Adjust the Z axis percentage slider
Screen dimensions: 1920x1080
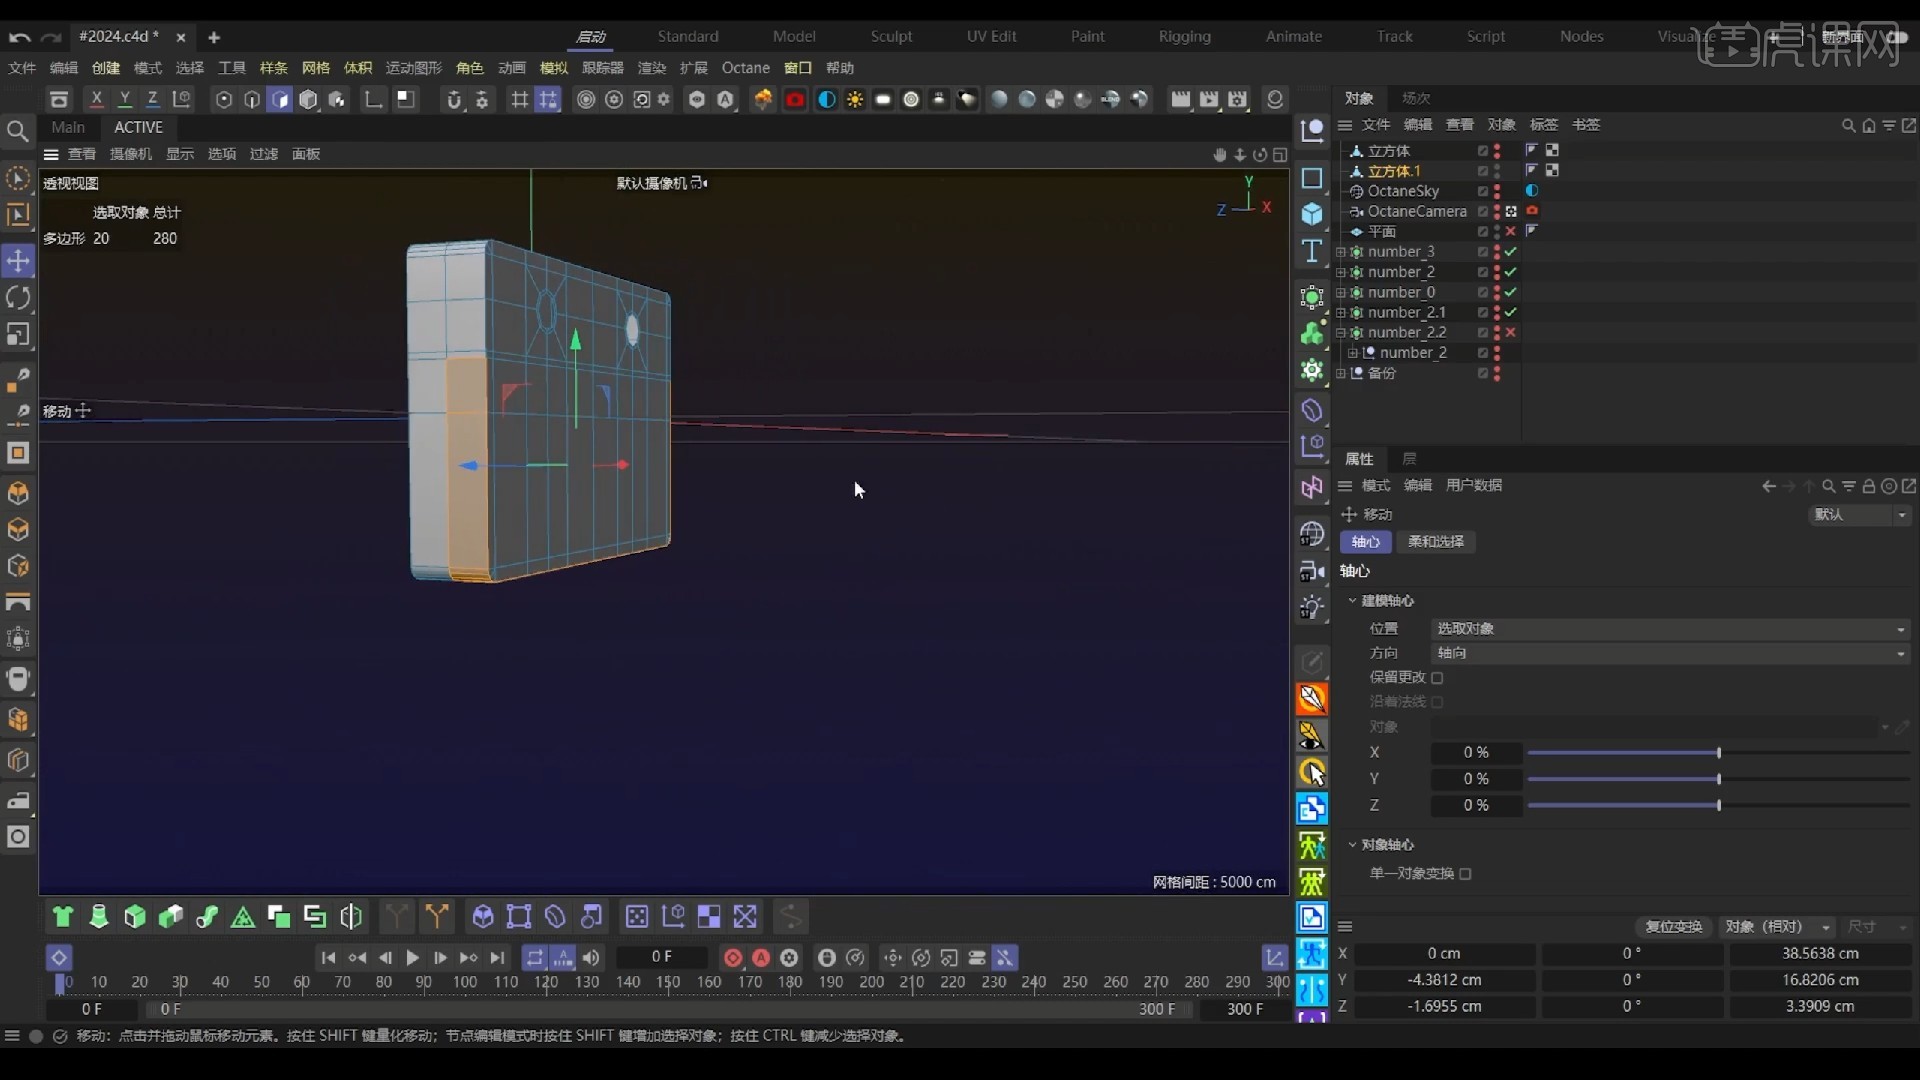point(1718,806)
